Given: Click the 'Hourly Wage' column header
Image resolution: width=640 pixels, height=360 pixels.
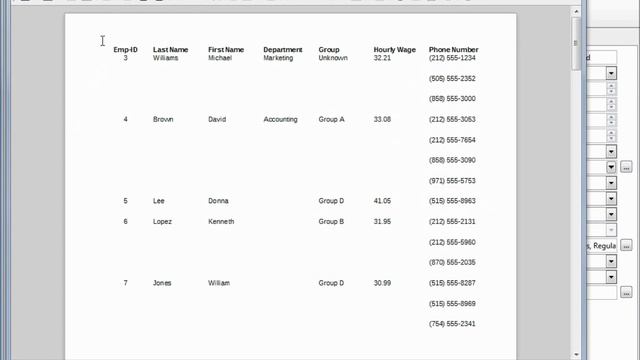Looking at the screenshot, I should tap(394, 49).
